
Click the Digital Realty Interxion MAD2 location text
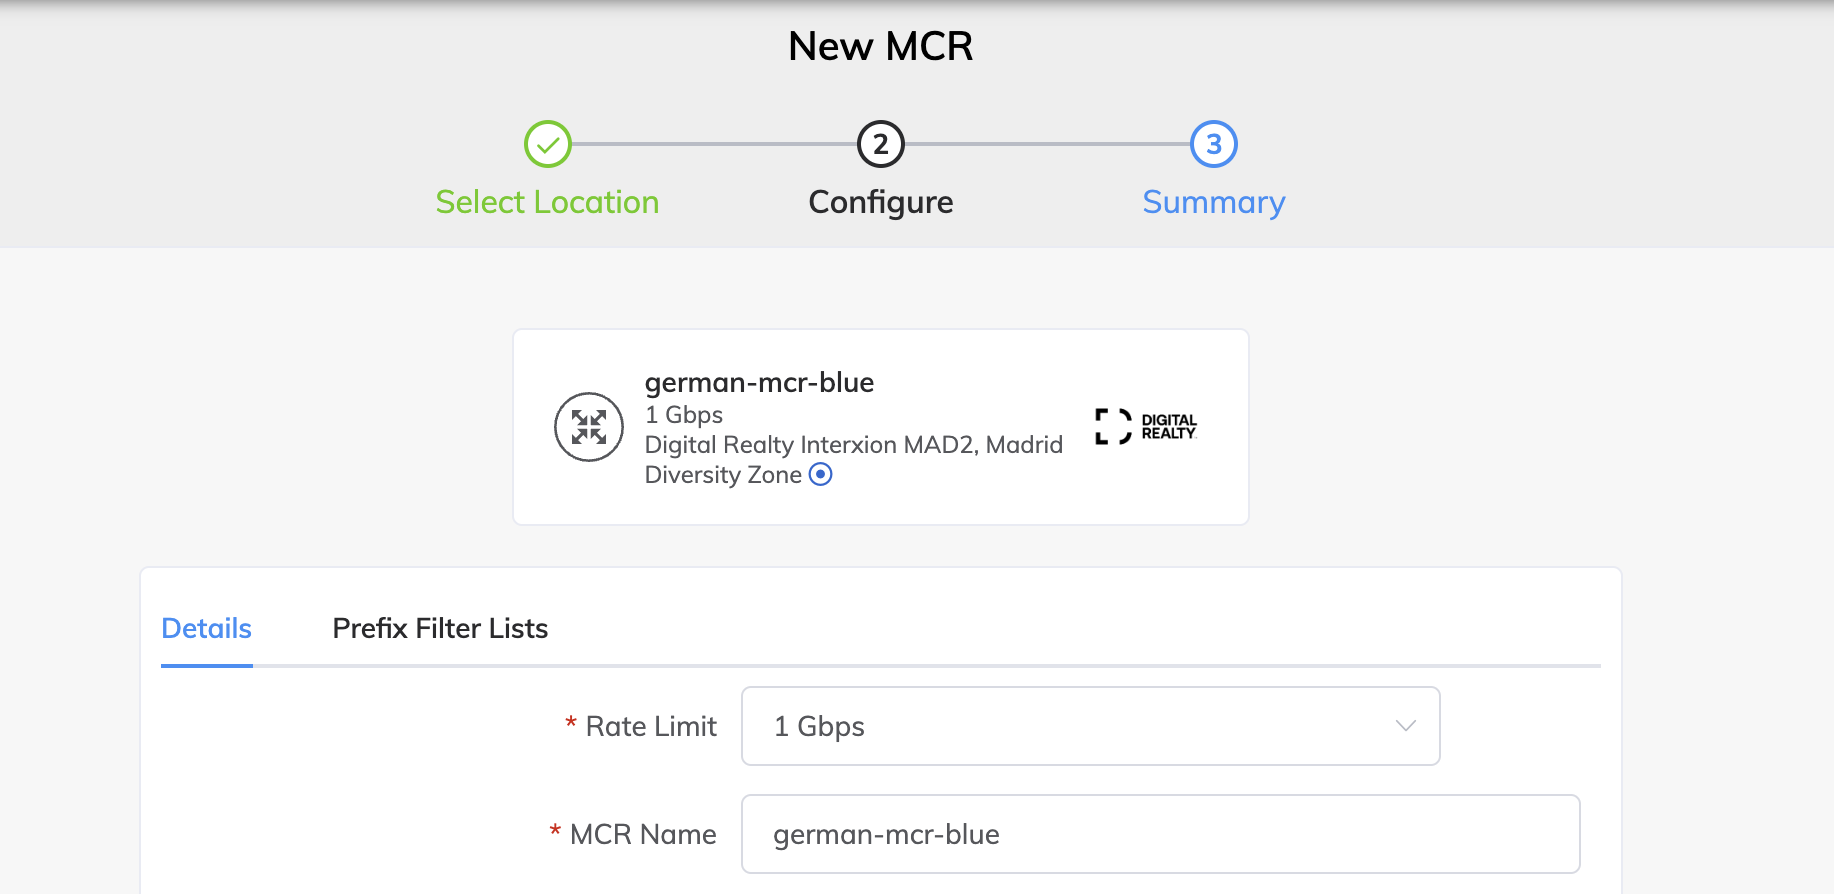click(x=853, y=445)
